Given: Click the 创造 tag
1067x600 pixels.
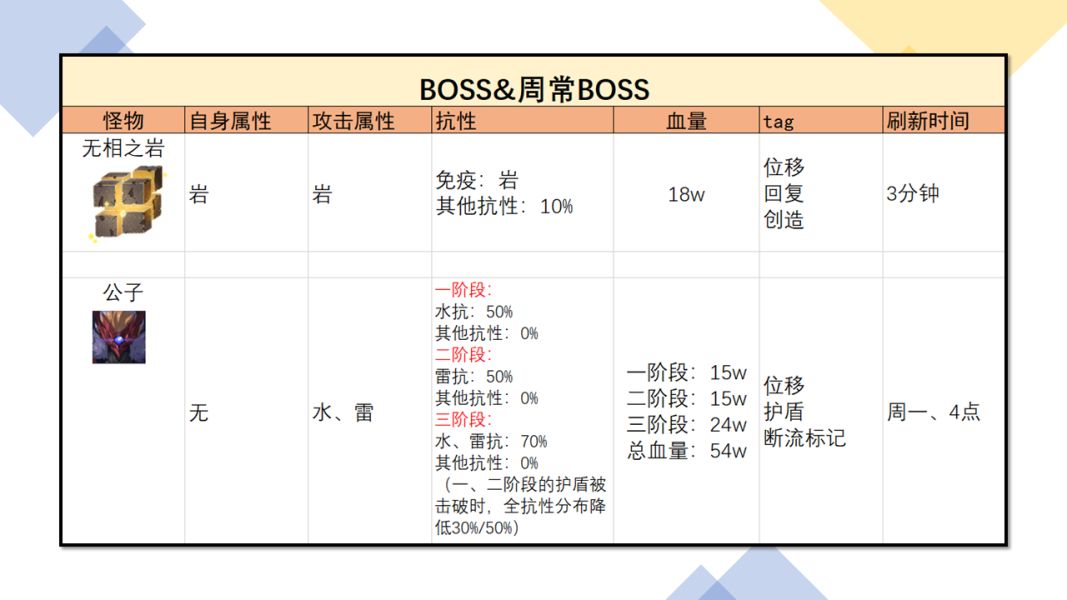Looking at the screenshot, I should coord(783,220).
